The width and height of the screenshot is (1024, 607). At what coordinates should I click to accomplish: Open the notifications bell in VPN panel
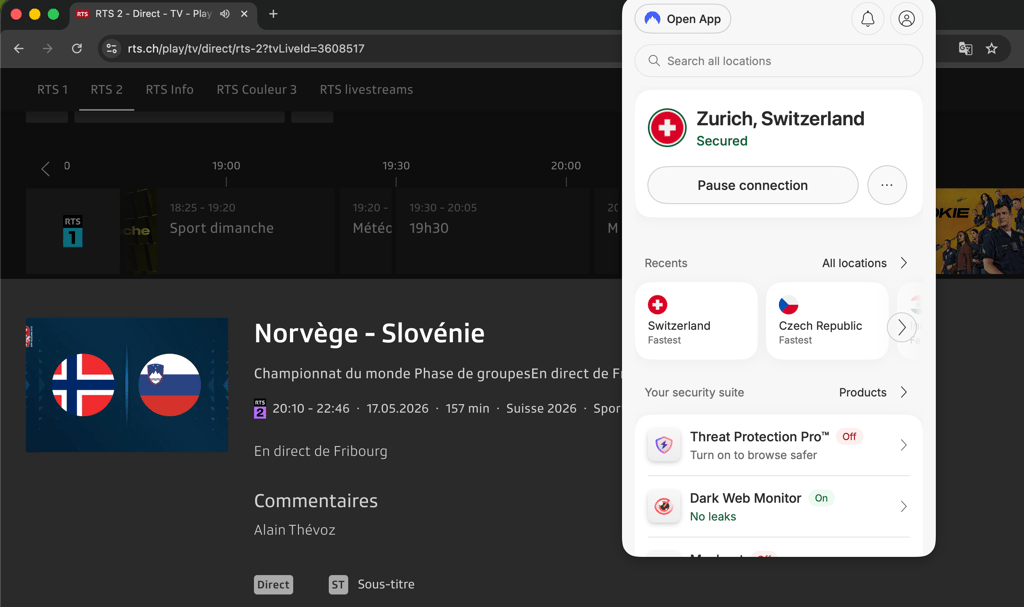tap(867, 19)
